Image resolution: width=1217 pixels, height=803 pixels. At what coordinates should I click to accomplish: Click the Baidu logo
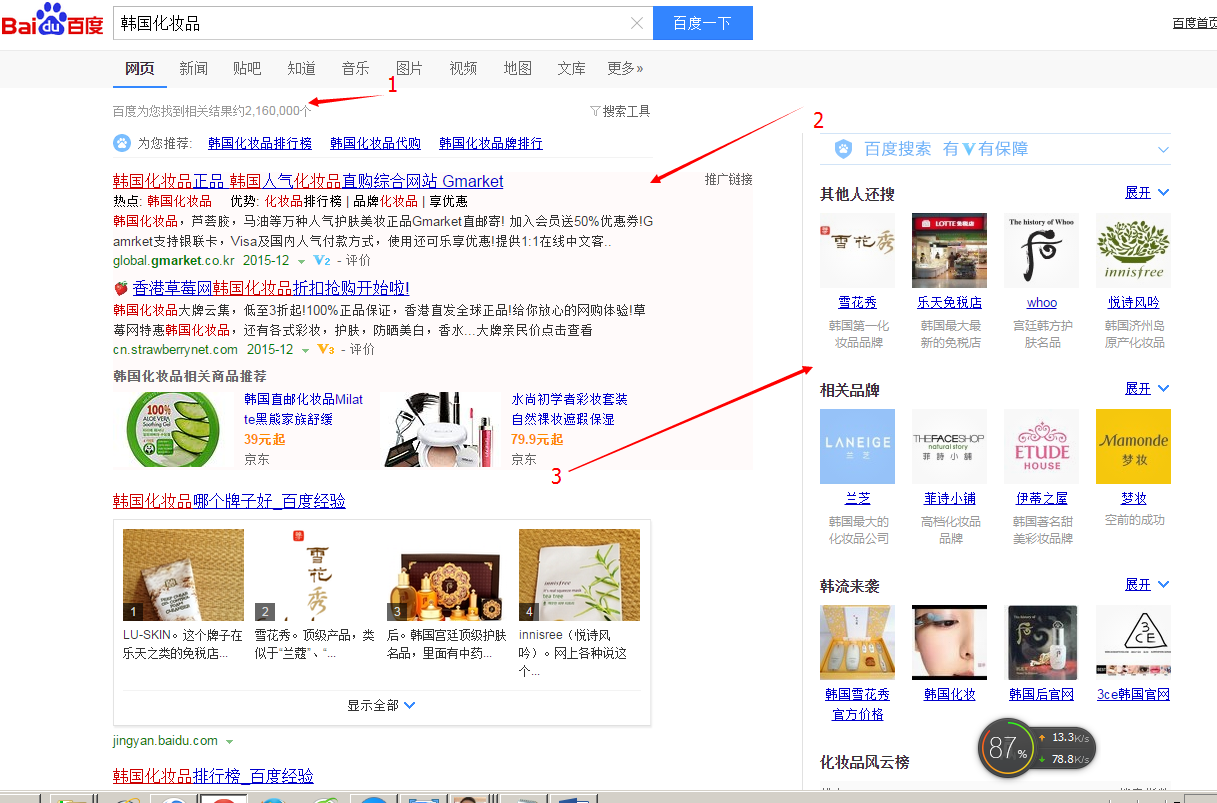tap(52, 21)
